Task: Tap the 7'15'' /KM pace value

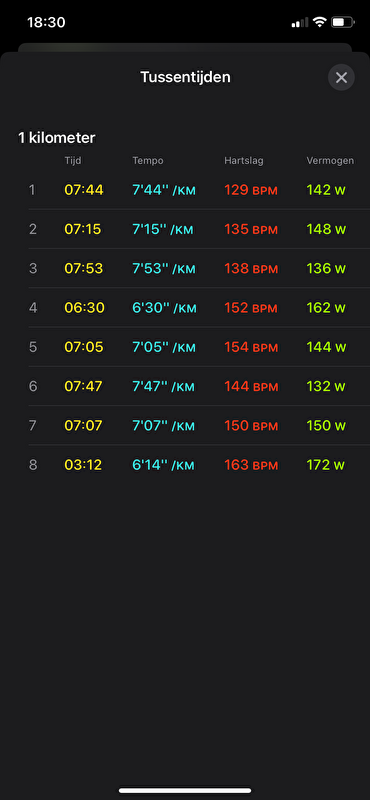Action: tap(163, 229)
